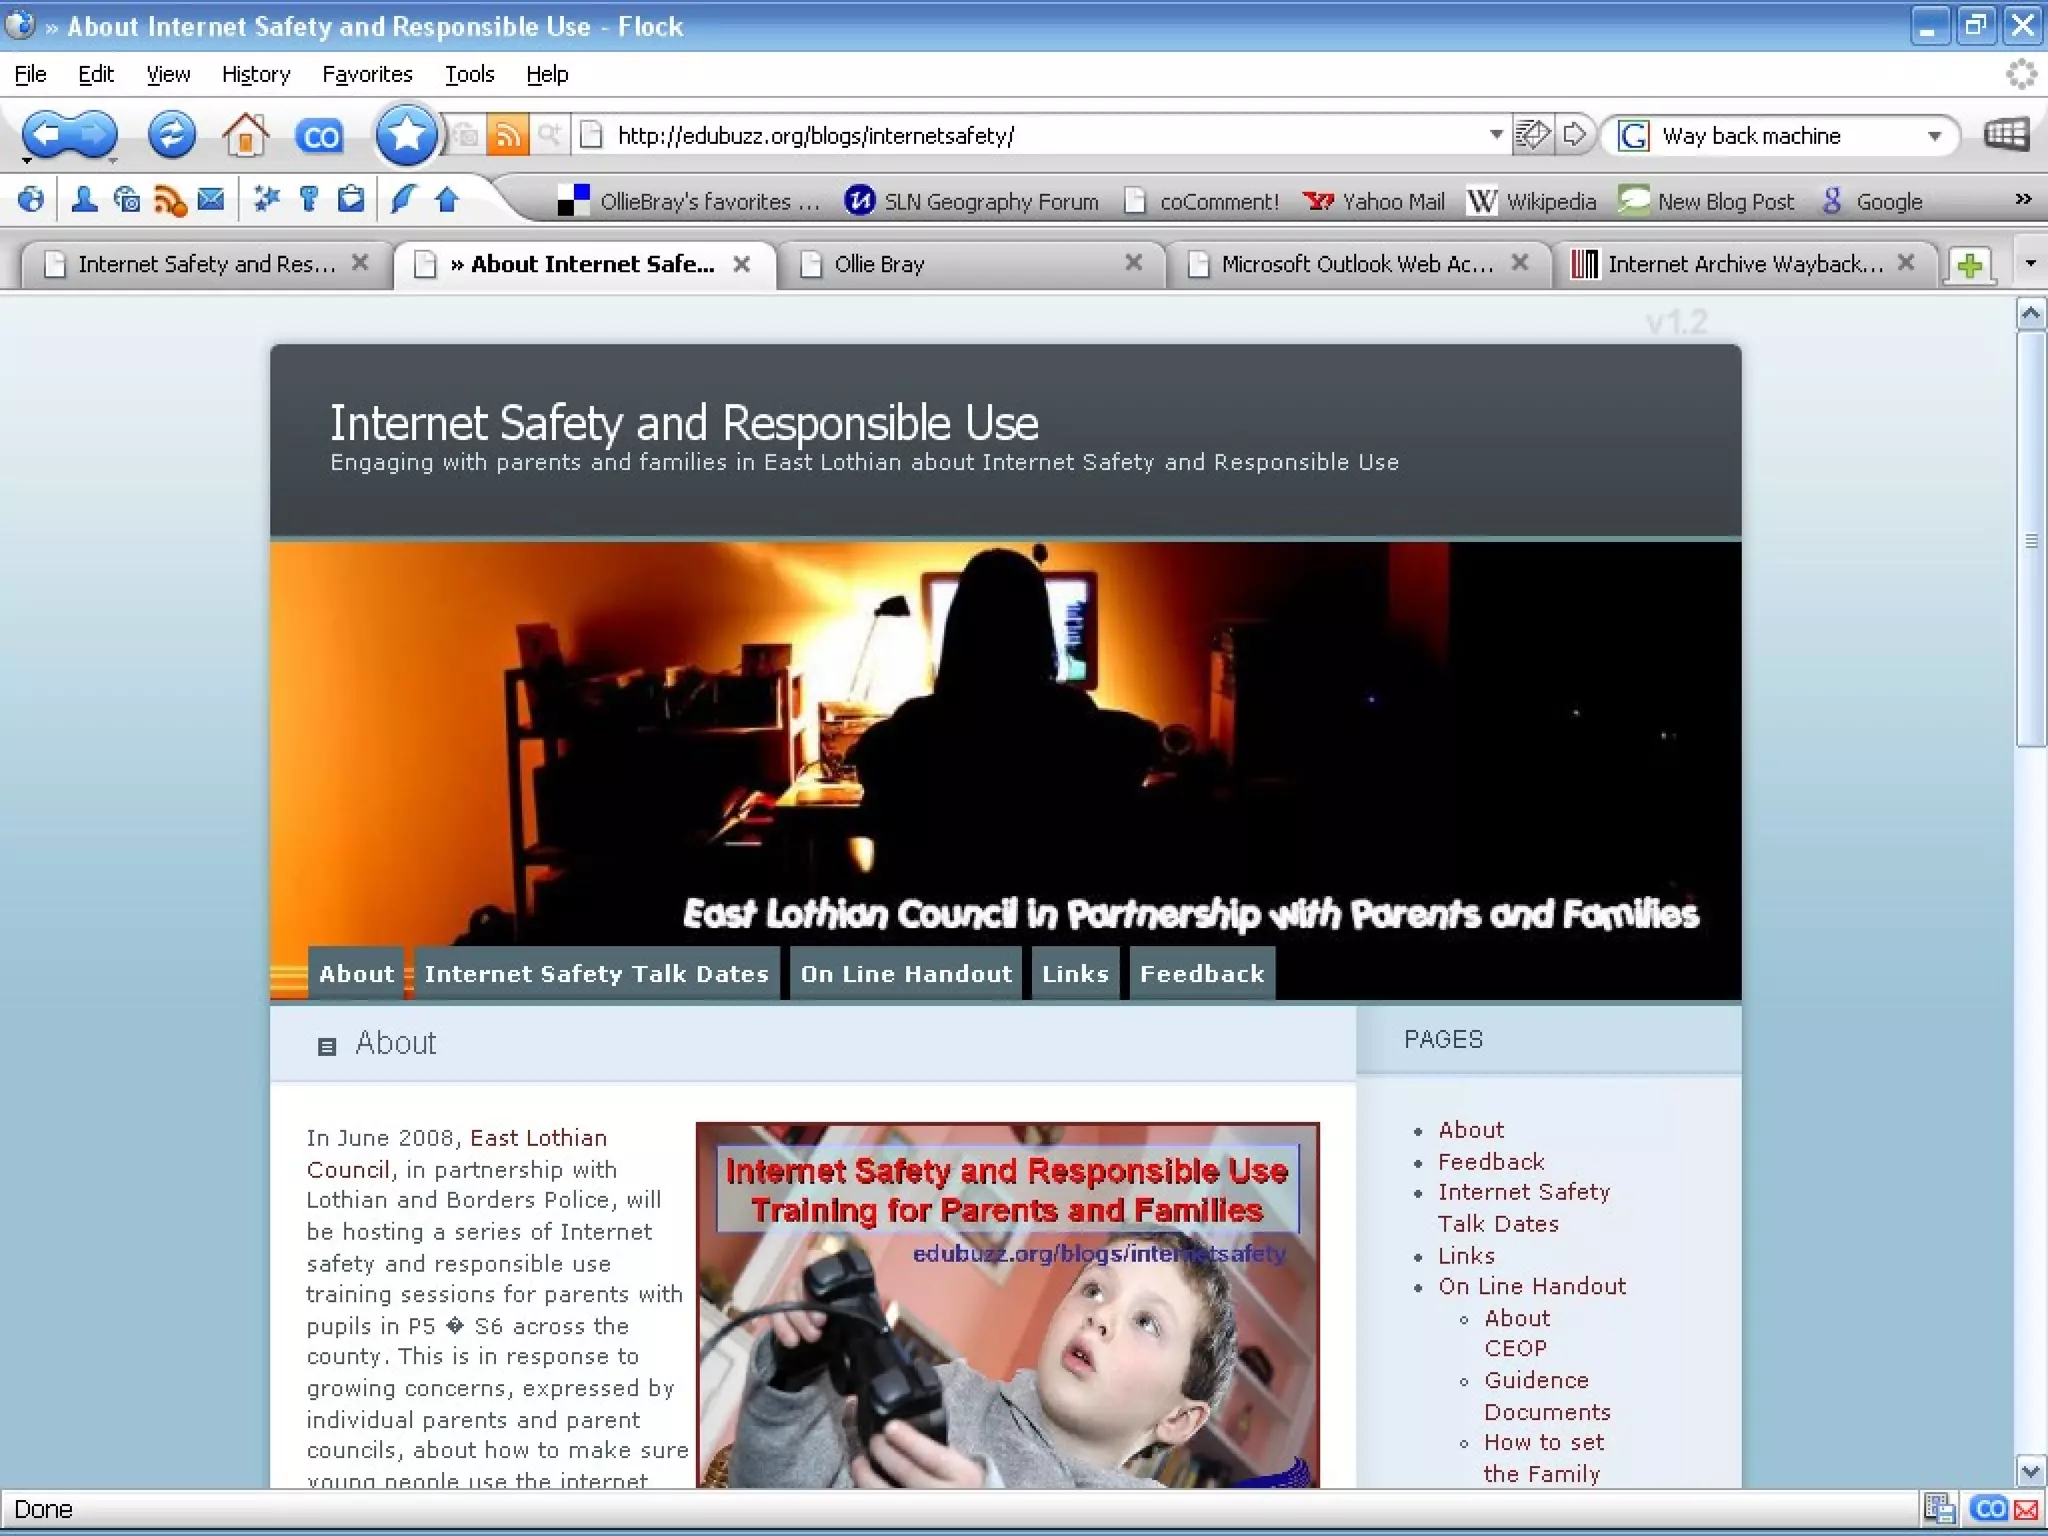Open the search box dropdown arrow

tap(1934, 136)
